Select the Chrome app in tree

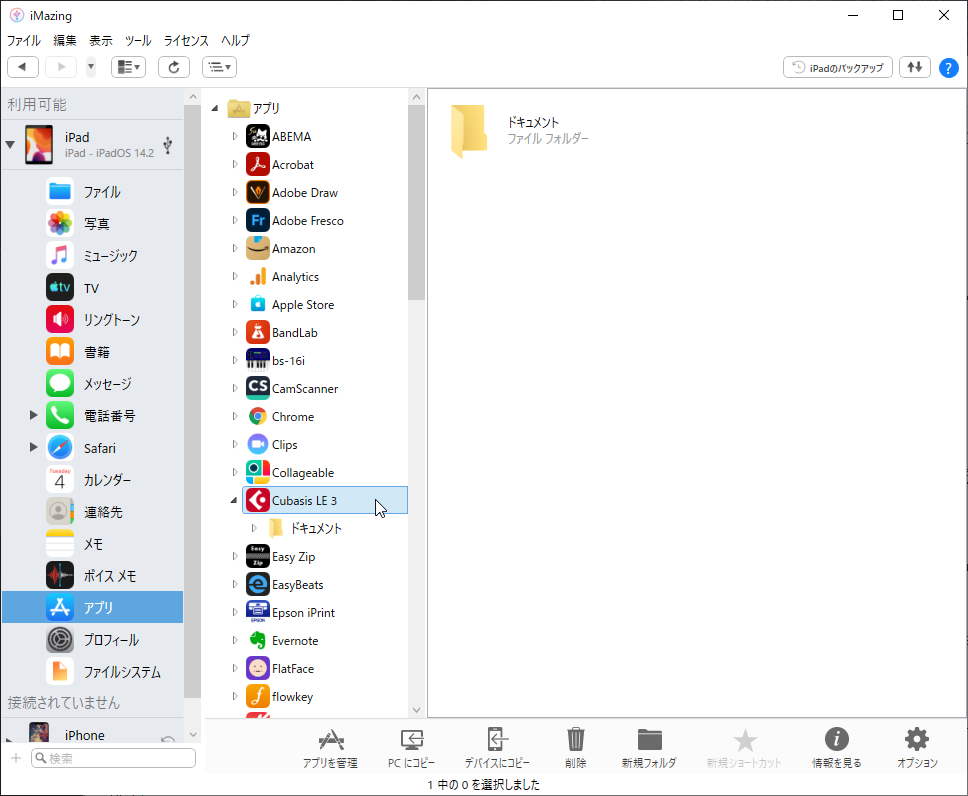(x=293, y=417)
